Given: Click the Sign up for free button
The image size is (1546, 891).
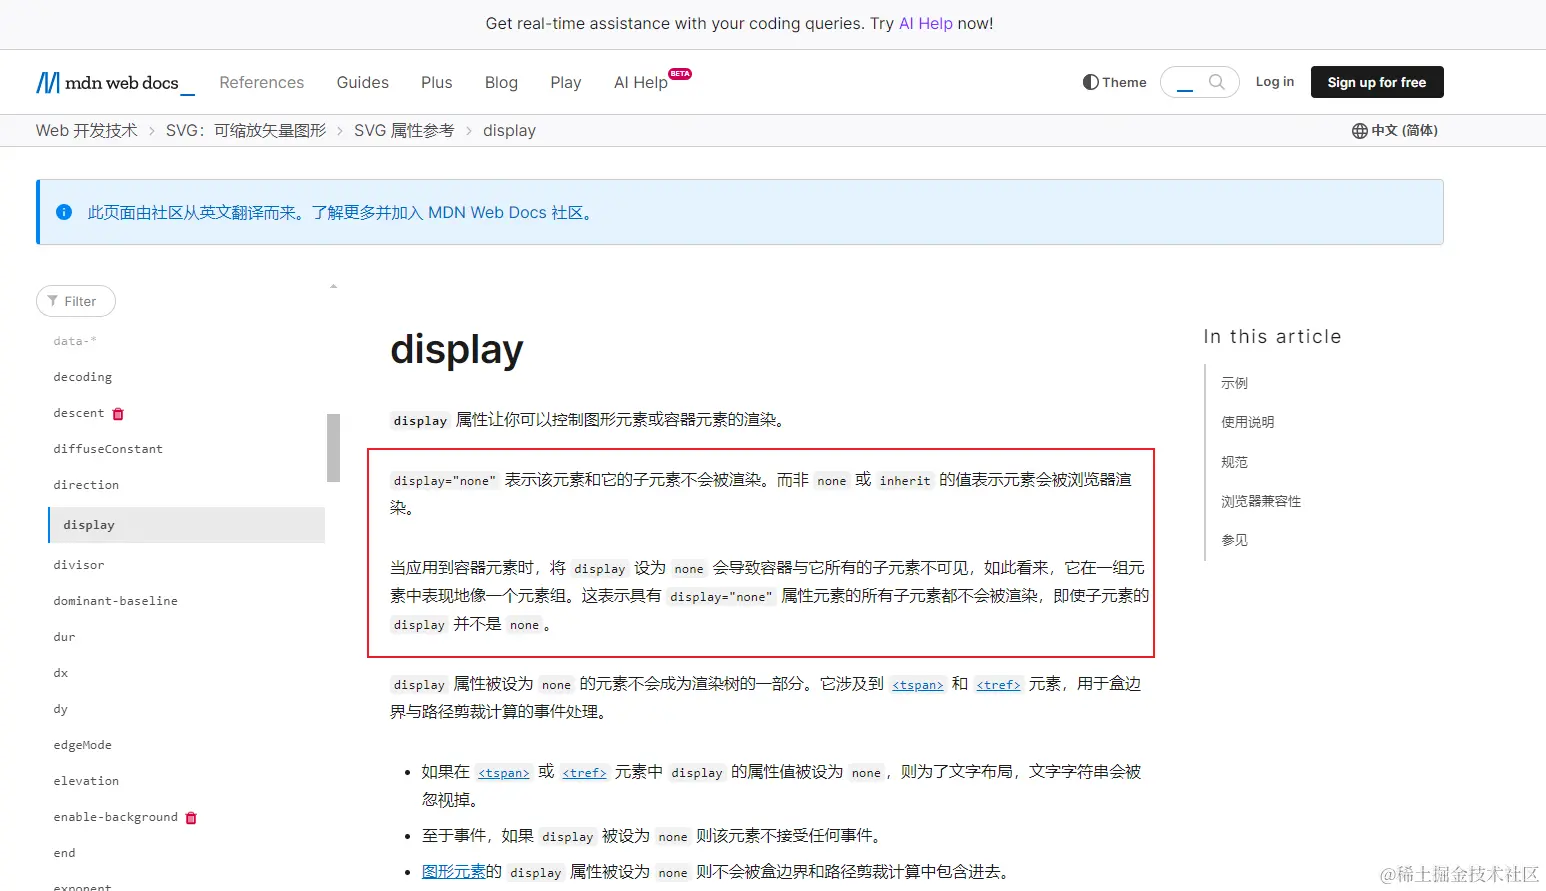Looking at the screenshot, I should click(x=1377, y=82).
